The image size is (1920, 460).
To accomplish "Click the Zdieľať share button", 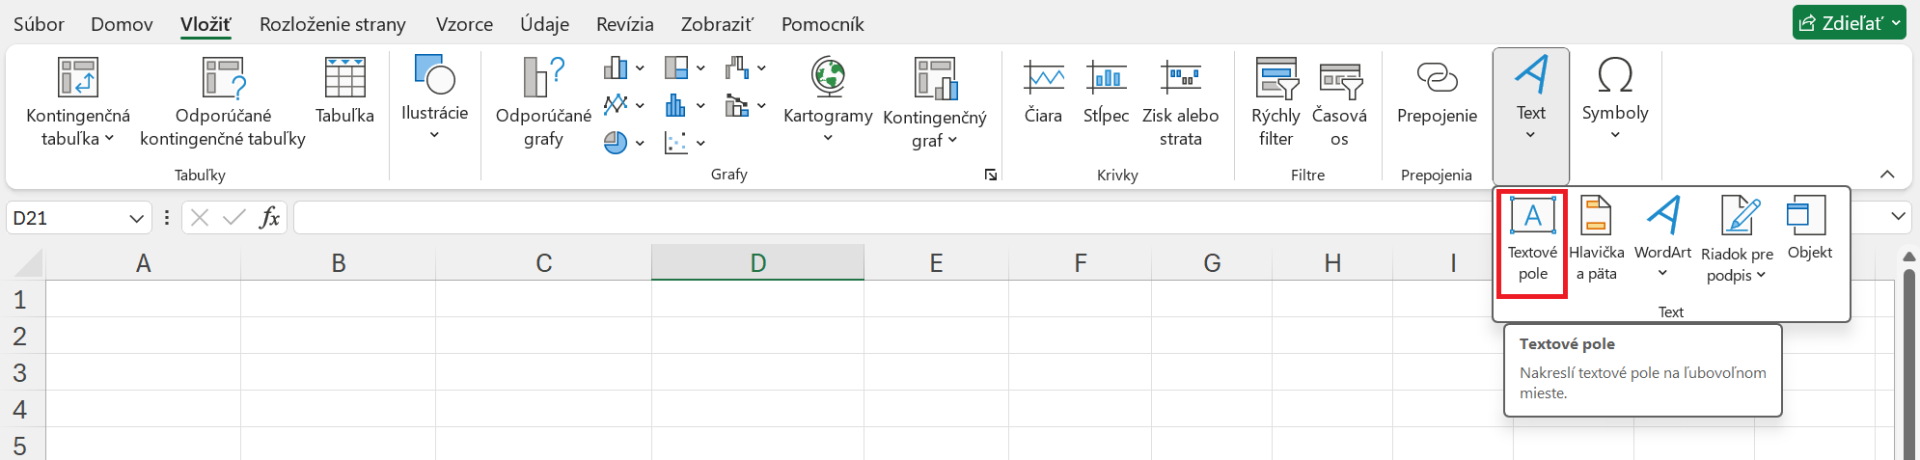I will click(1849, 23).
